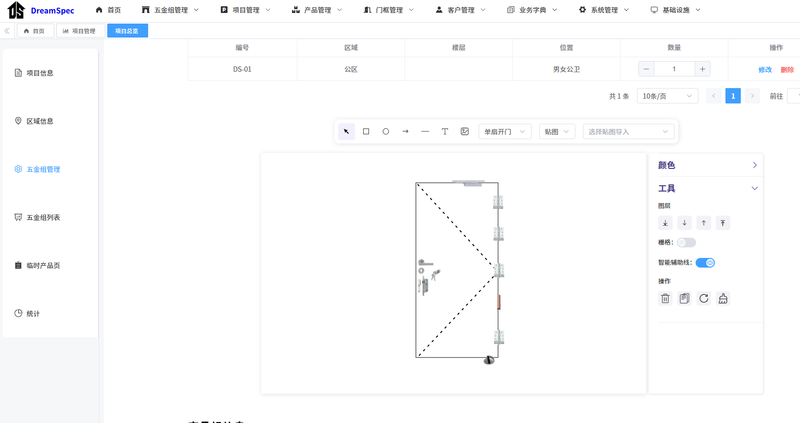Open the 产品管理 top menu

(317, 10)
